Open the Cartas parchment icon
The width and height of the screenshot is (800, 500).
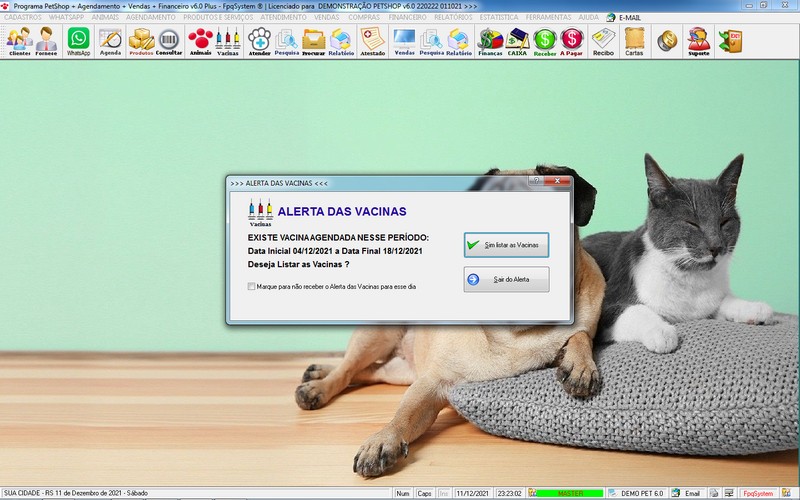[x=634, y=41]
